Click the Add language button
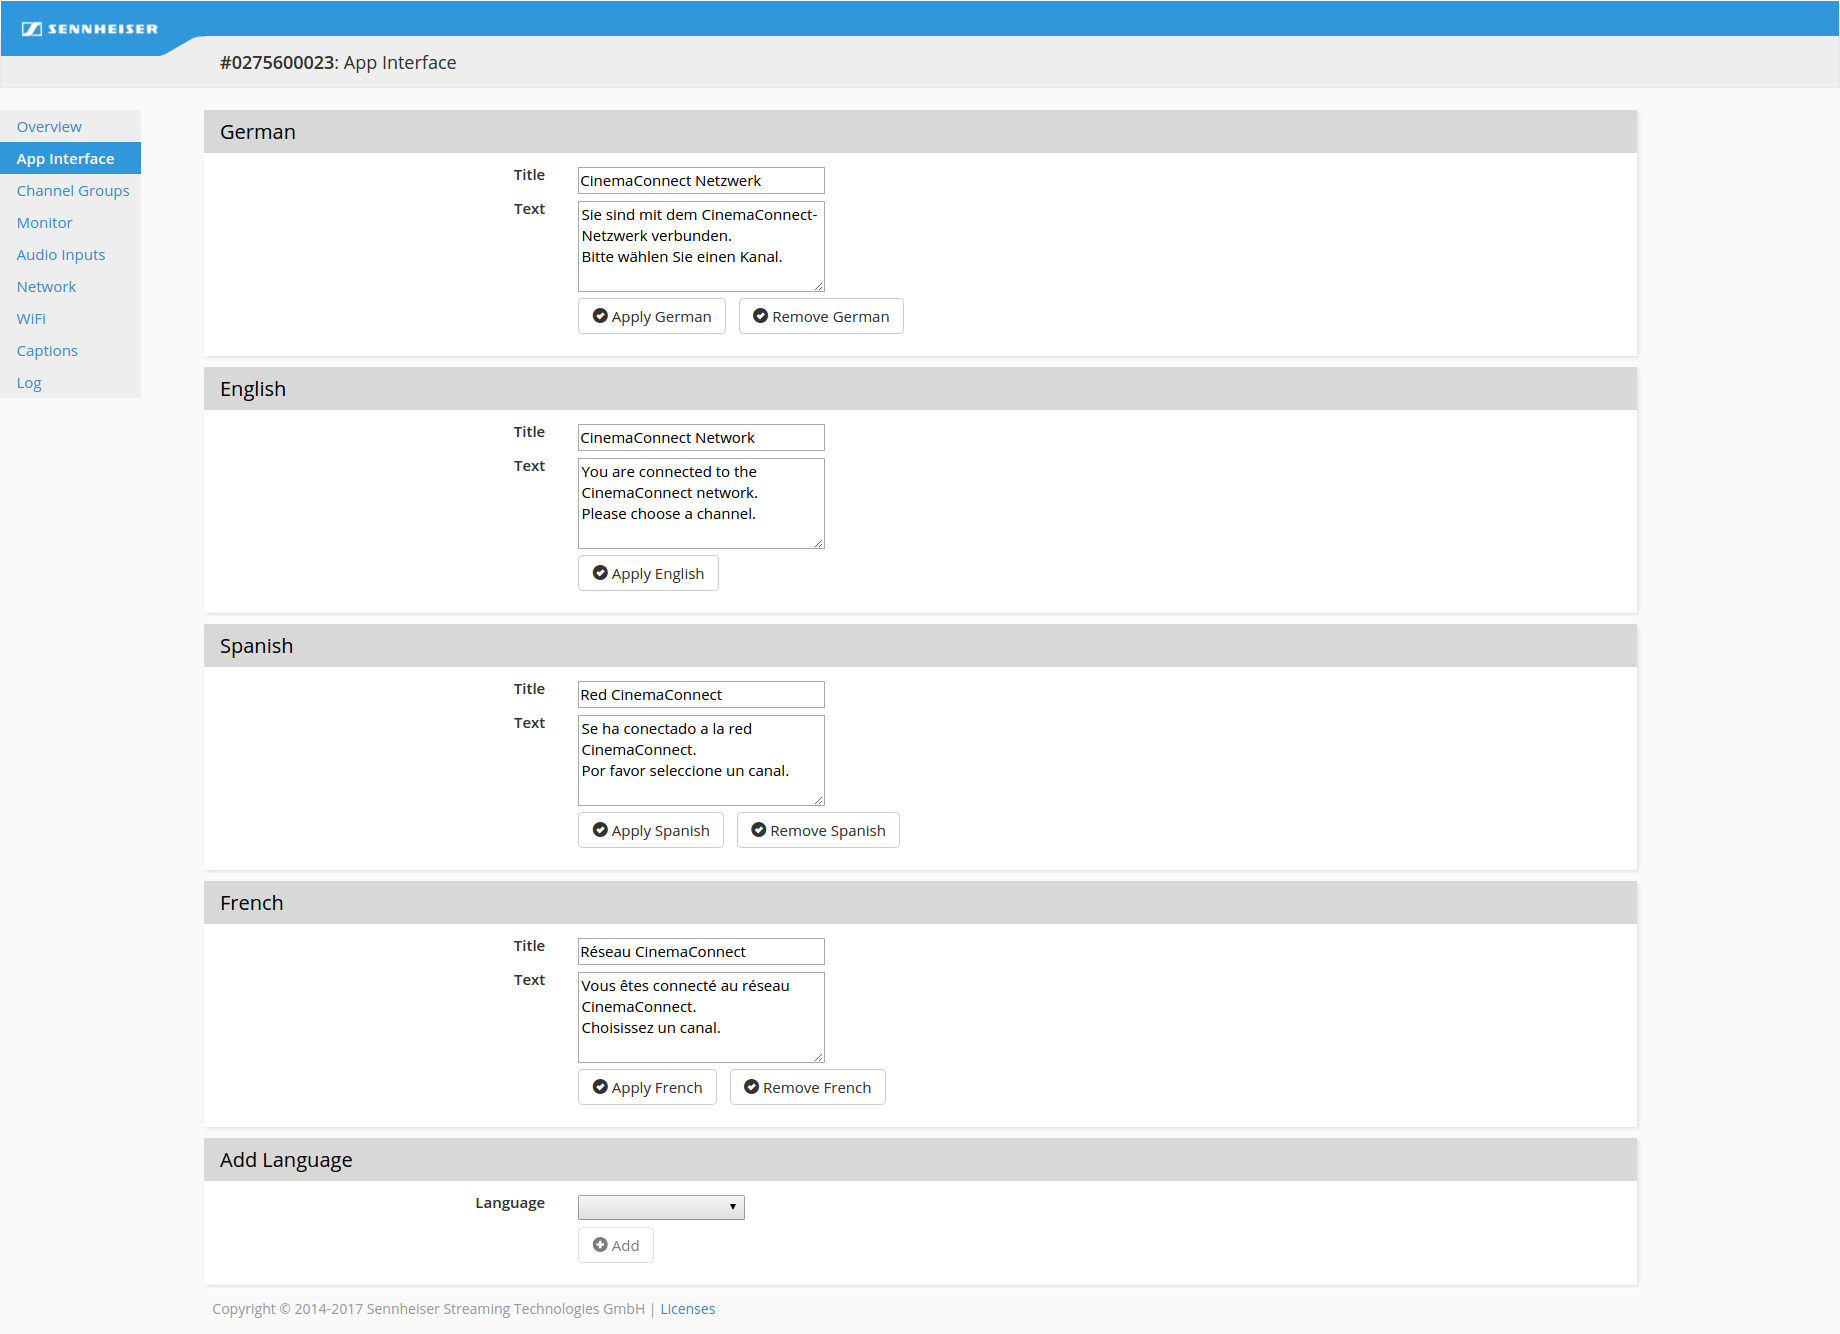The height and width of the screenshot is (1334, 1840). 615,1246
